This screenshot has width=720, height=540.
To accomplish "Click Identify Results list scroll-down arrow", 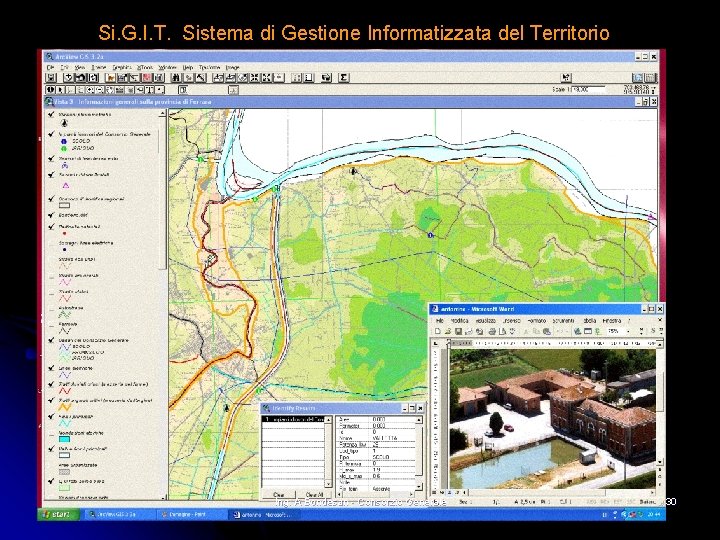I will (328, 484).
